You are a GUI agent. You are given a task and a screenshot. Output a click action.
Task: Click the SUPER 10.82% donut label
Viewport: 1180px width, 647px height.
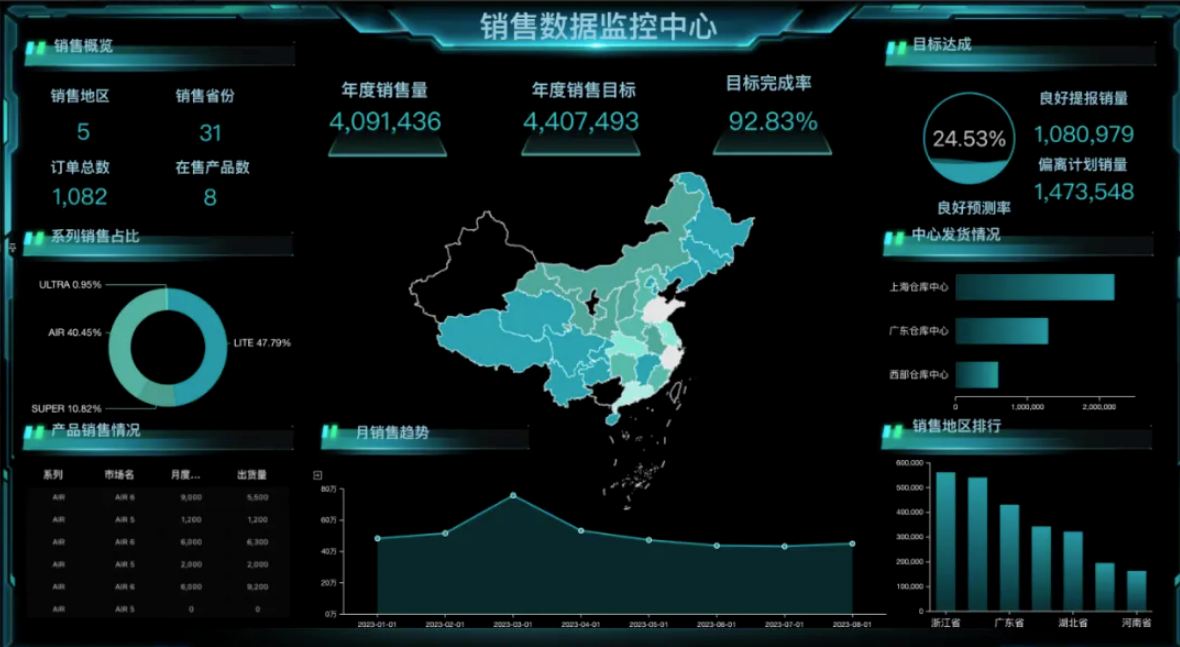click(x=66, y=409)
